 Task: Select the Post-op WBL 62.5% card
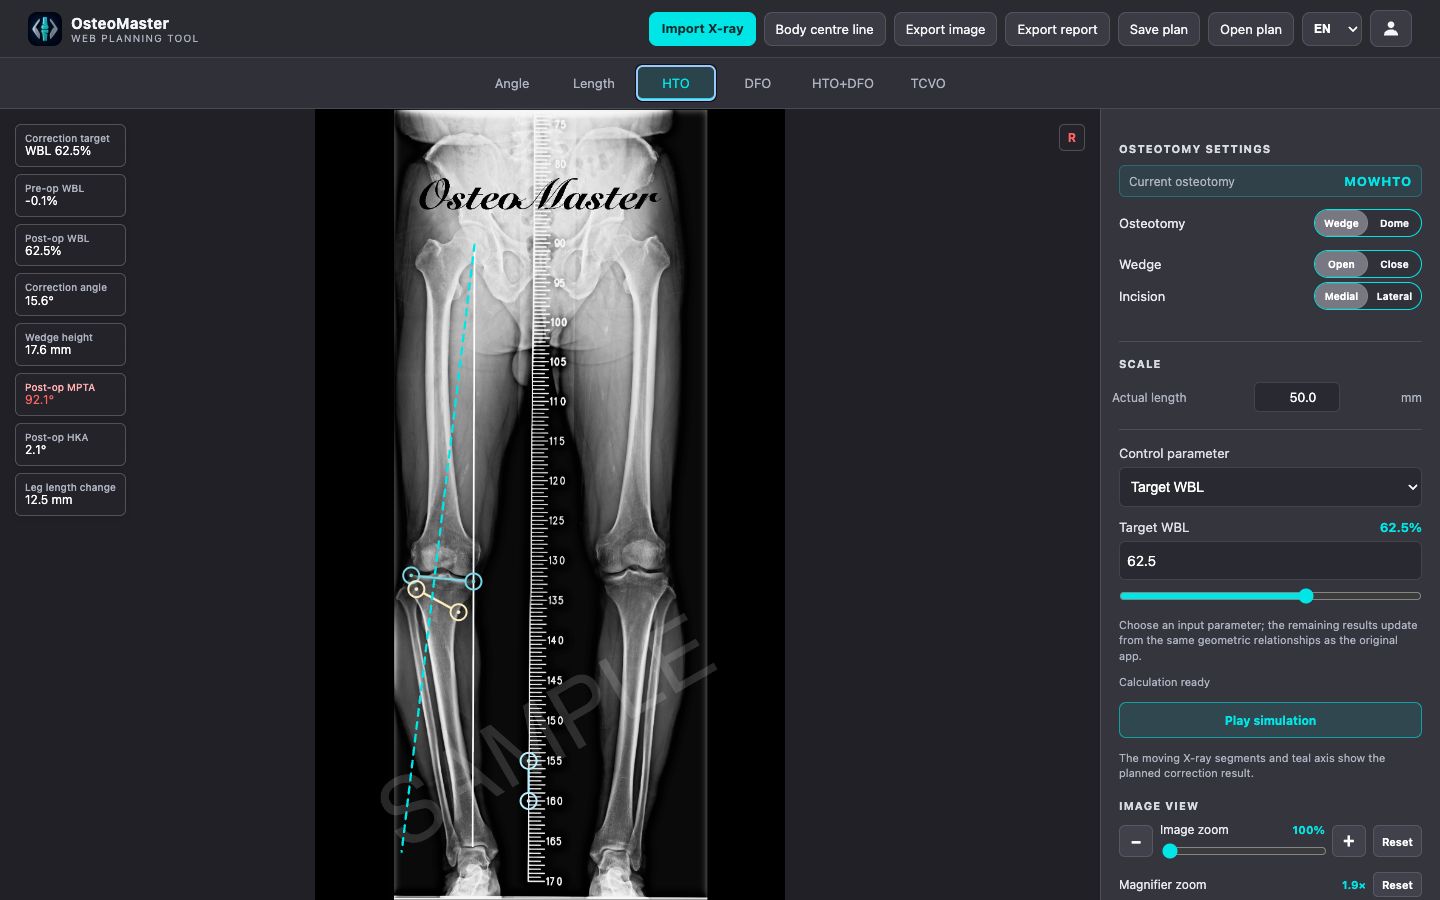coord(70,245)
